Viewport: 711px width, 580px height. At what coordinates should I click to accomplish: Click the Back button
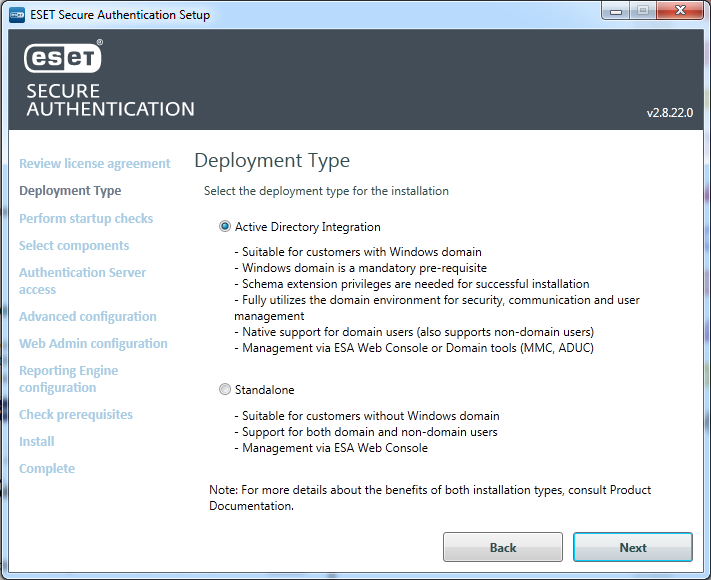503,547
